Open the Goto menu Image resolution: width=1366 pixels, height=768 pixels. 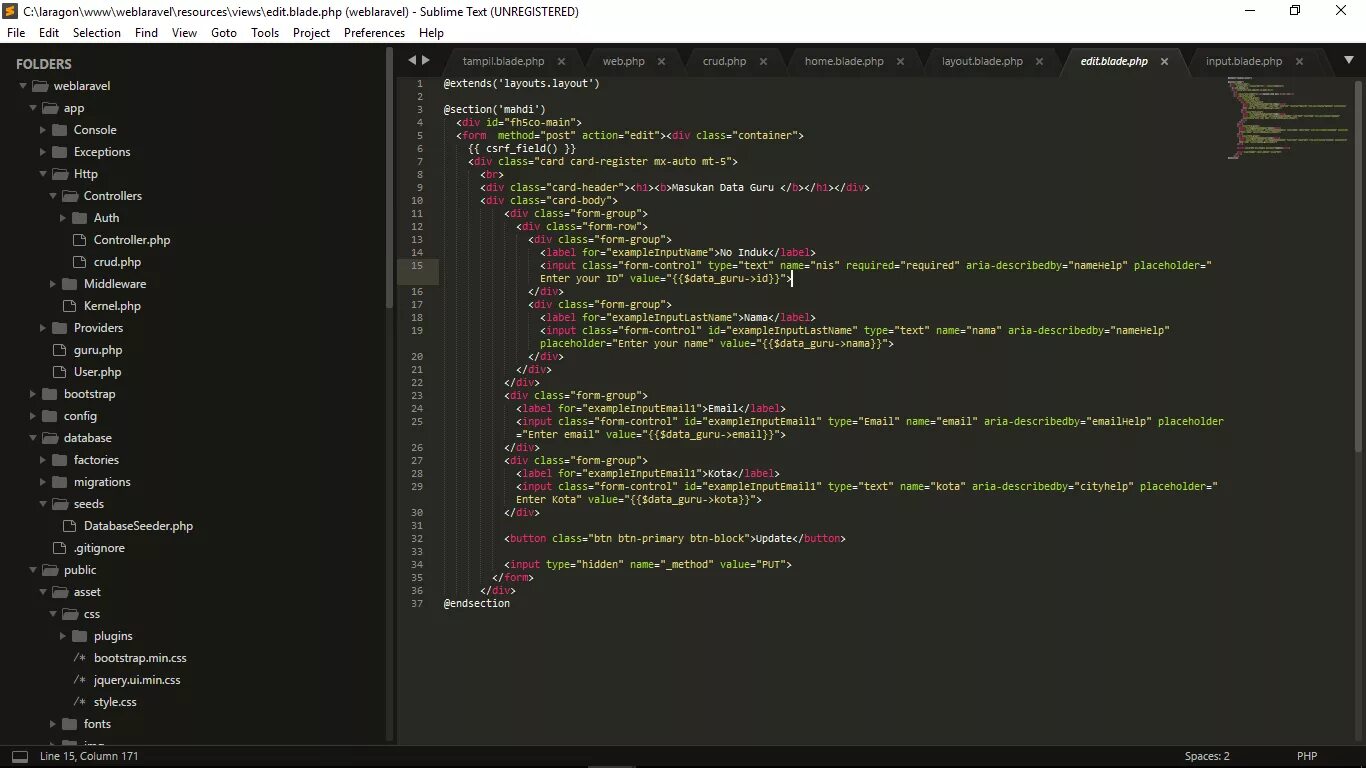[x=224, y=33]
